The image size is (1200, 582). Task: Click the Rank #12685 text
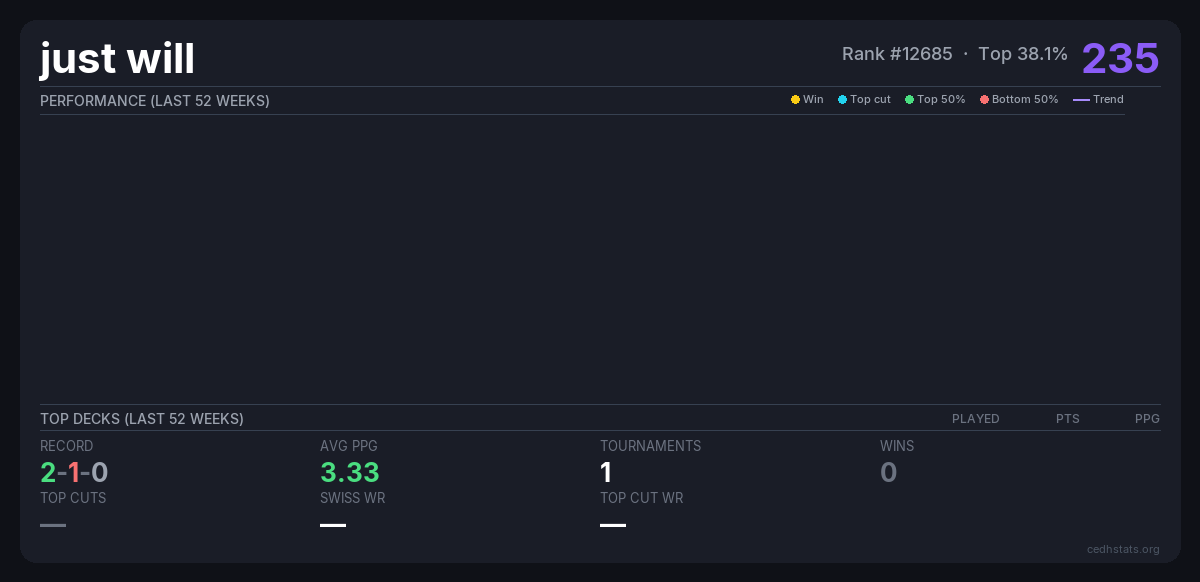click(x=897, y=54)
